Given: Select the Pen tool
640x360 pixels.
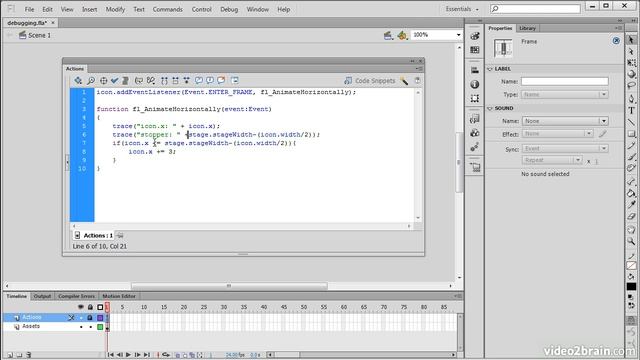Looking at the screenshot, I should pyautogui.click(x=631, y=99).
